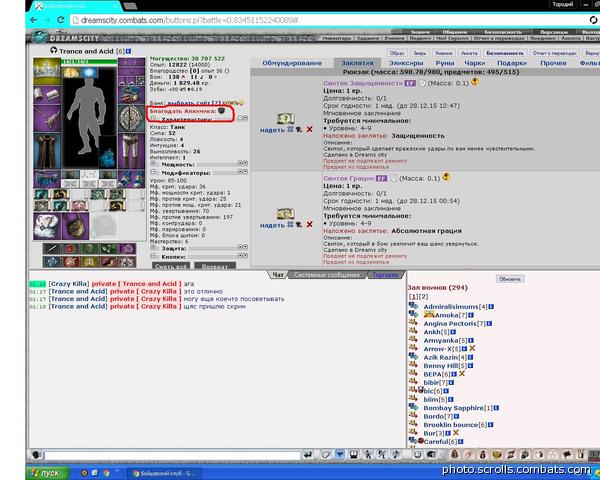This screenshot has height=480, width=600.
Task: Expand the Мощность section
Action: [x=154, y=164]
